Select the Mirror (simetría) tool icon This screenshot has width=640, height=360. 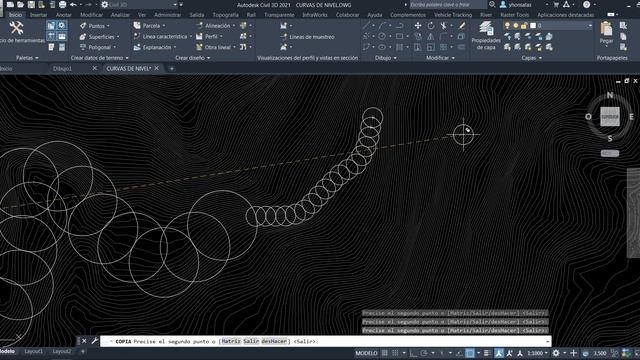coord(431,36)
